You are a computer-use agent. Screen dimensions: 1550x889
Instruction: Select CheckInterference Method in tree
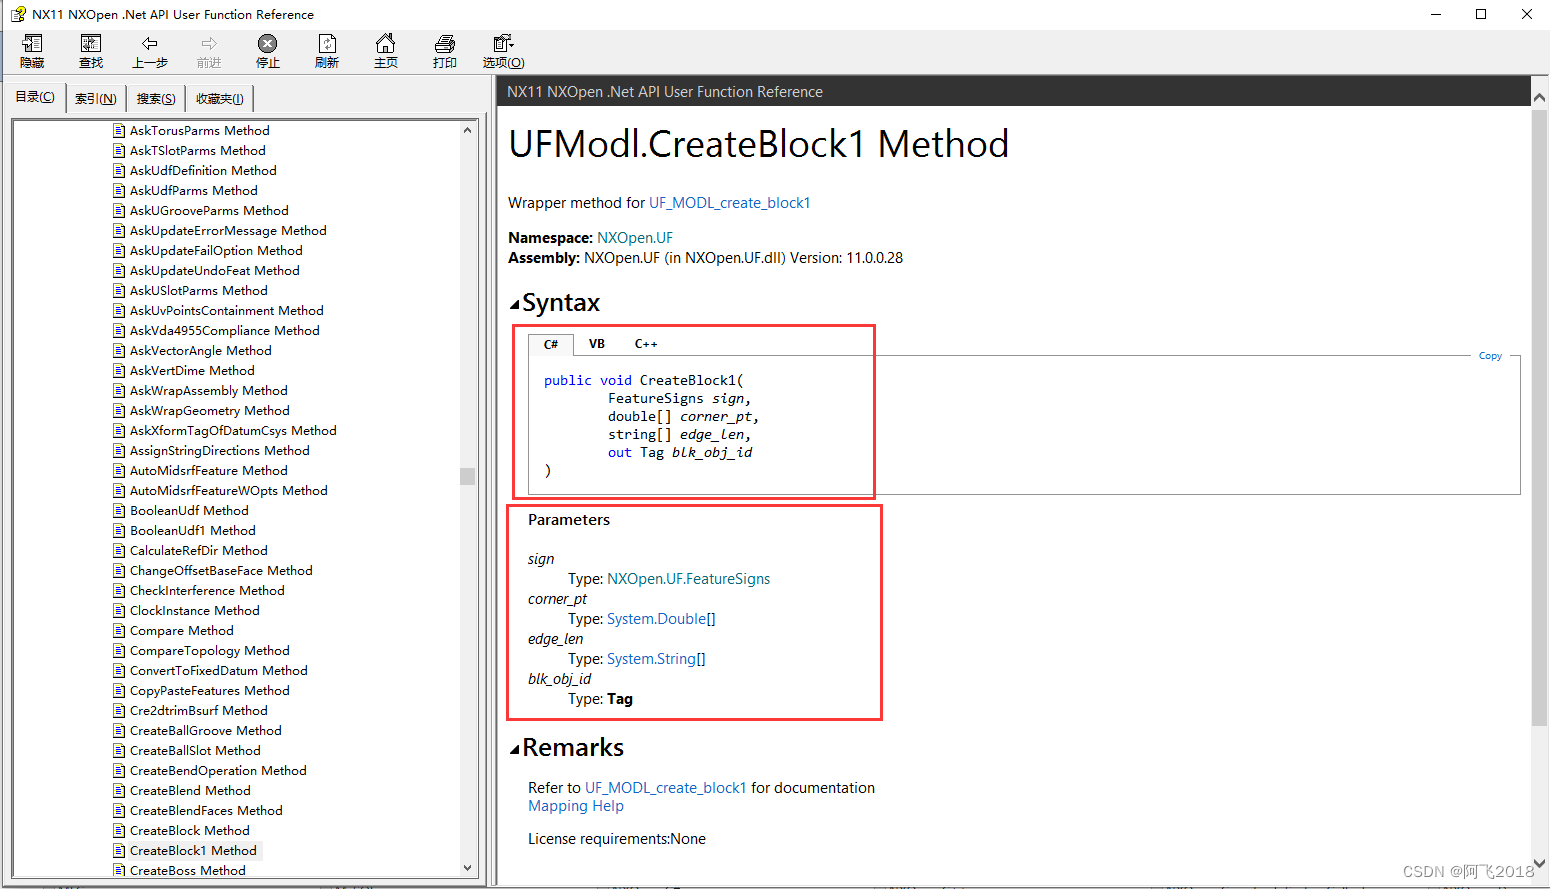pos(207,591)
